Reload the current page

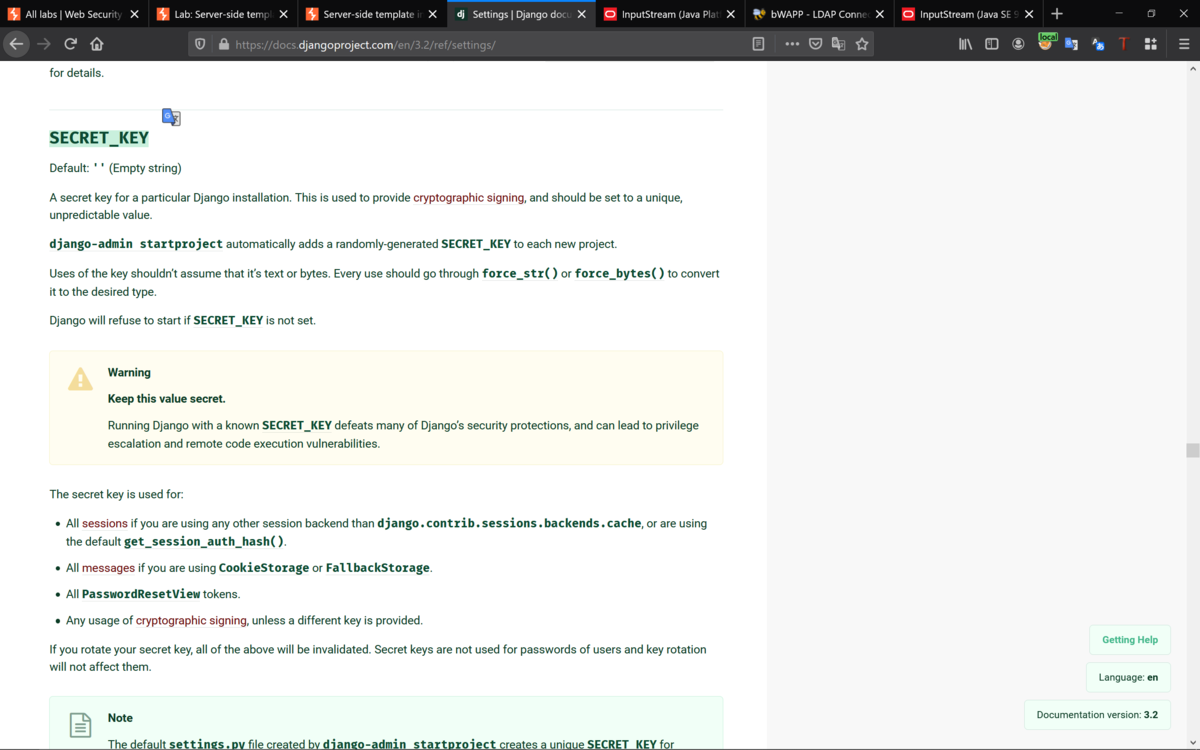point(70,44)
